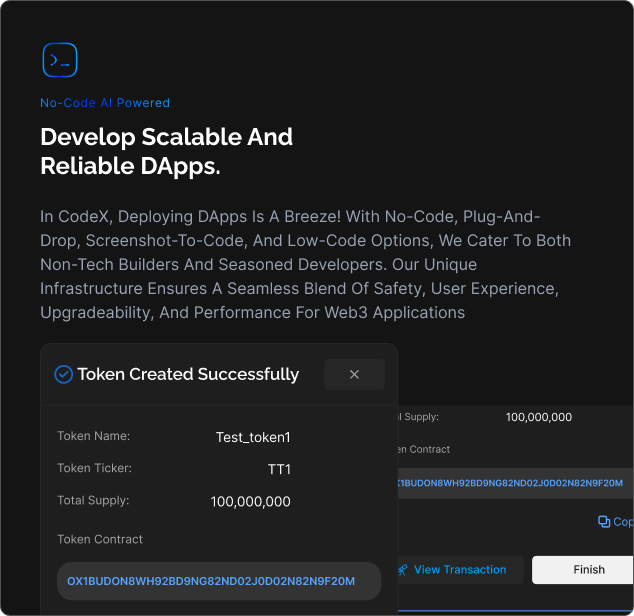Click the Token Contract label in front dialog
This screenshot has height=616, width=634.
tap(100, 539)
